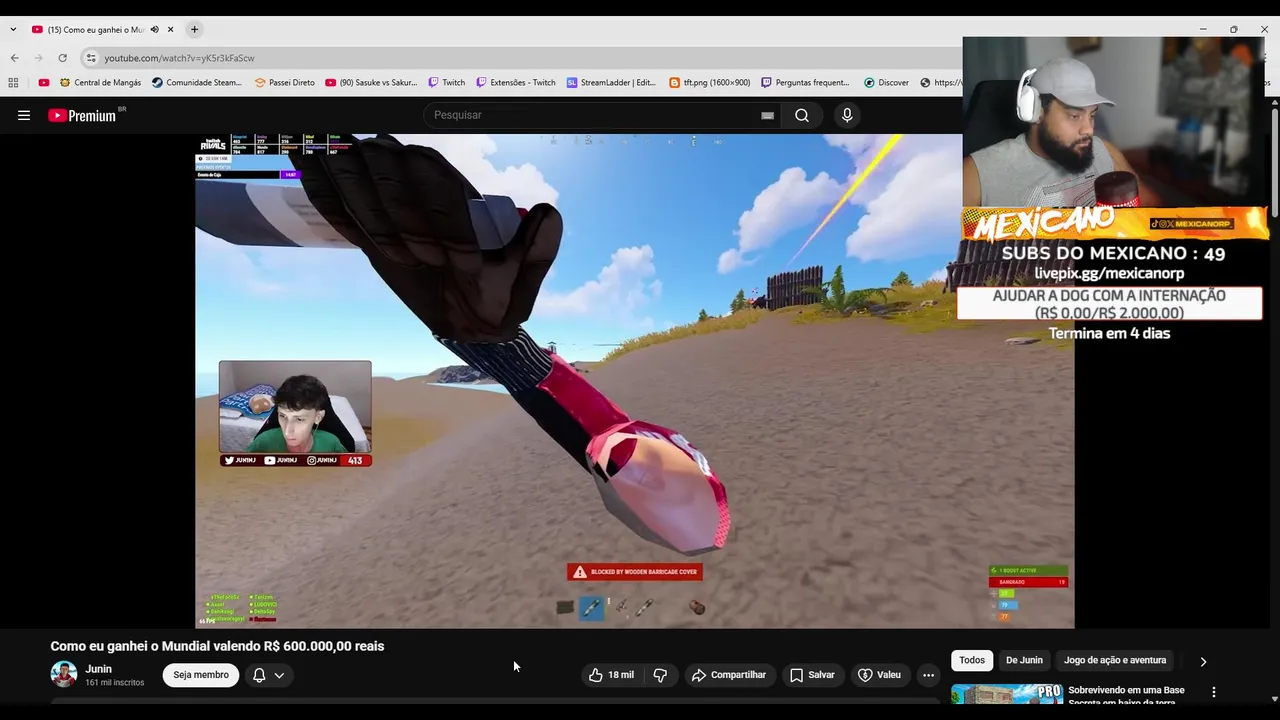Select the De Junin filter chip

1024,660
